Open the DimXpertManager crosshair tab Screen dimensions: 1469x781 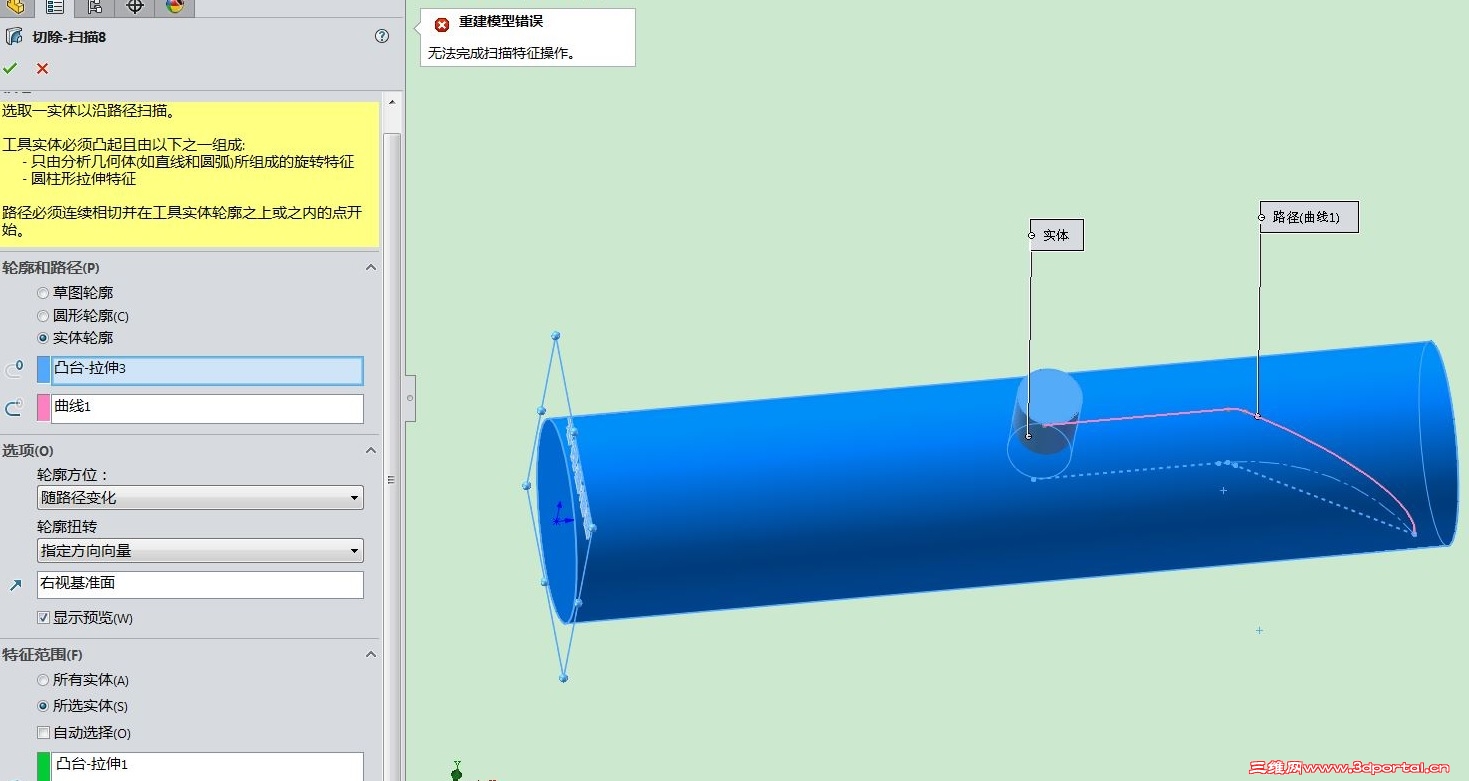[x=135, y=7]
